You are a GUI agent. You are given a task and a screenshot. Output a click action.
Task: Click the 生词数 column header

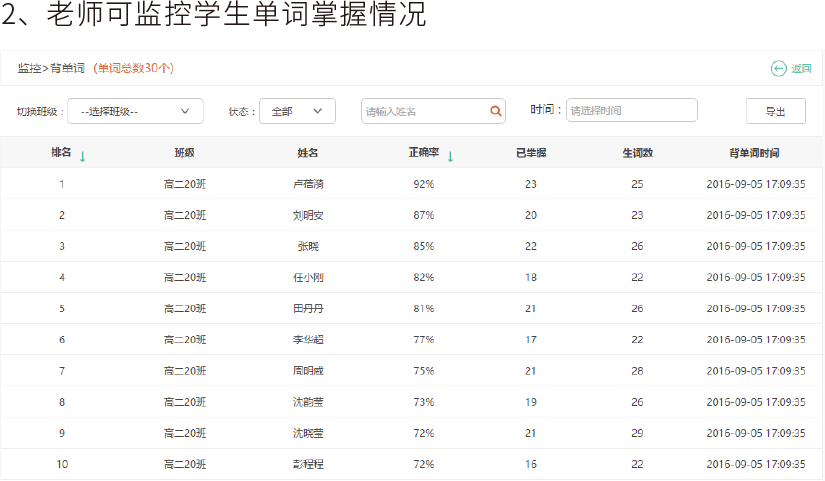click(637, 153)
